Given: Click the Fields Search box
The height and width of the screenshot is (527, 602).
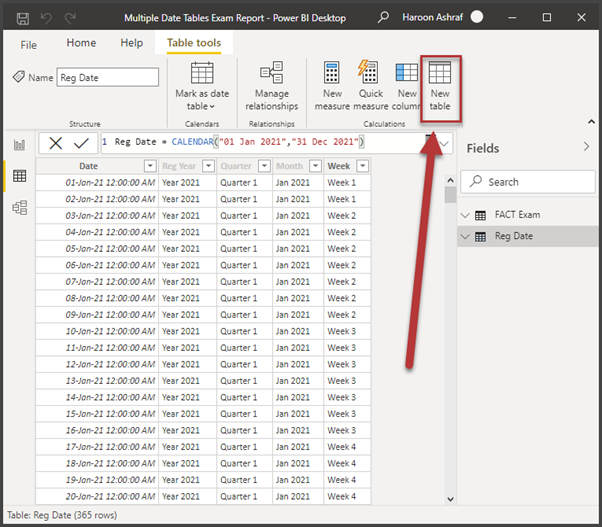Looking at the screenshot, I should coord(528,182).
